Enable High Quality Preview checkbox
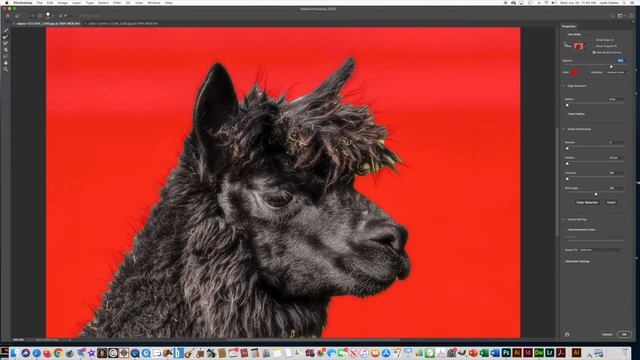640x360 pixels. 594,53
